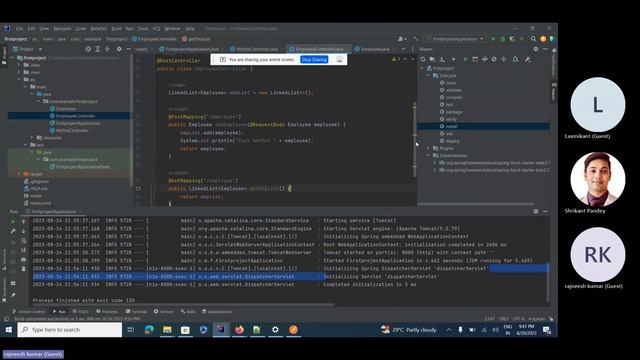Click the Windows Start button
The height and width of the screenshot is (360, 640).
[9, 329]
